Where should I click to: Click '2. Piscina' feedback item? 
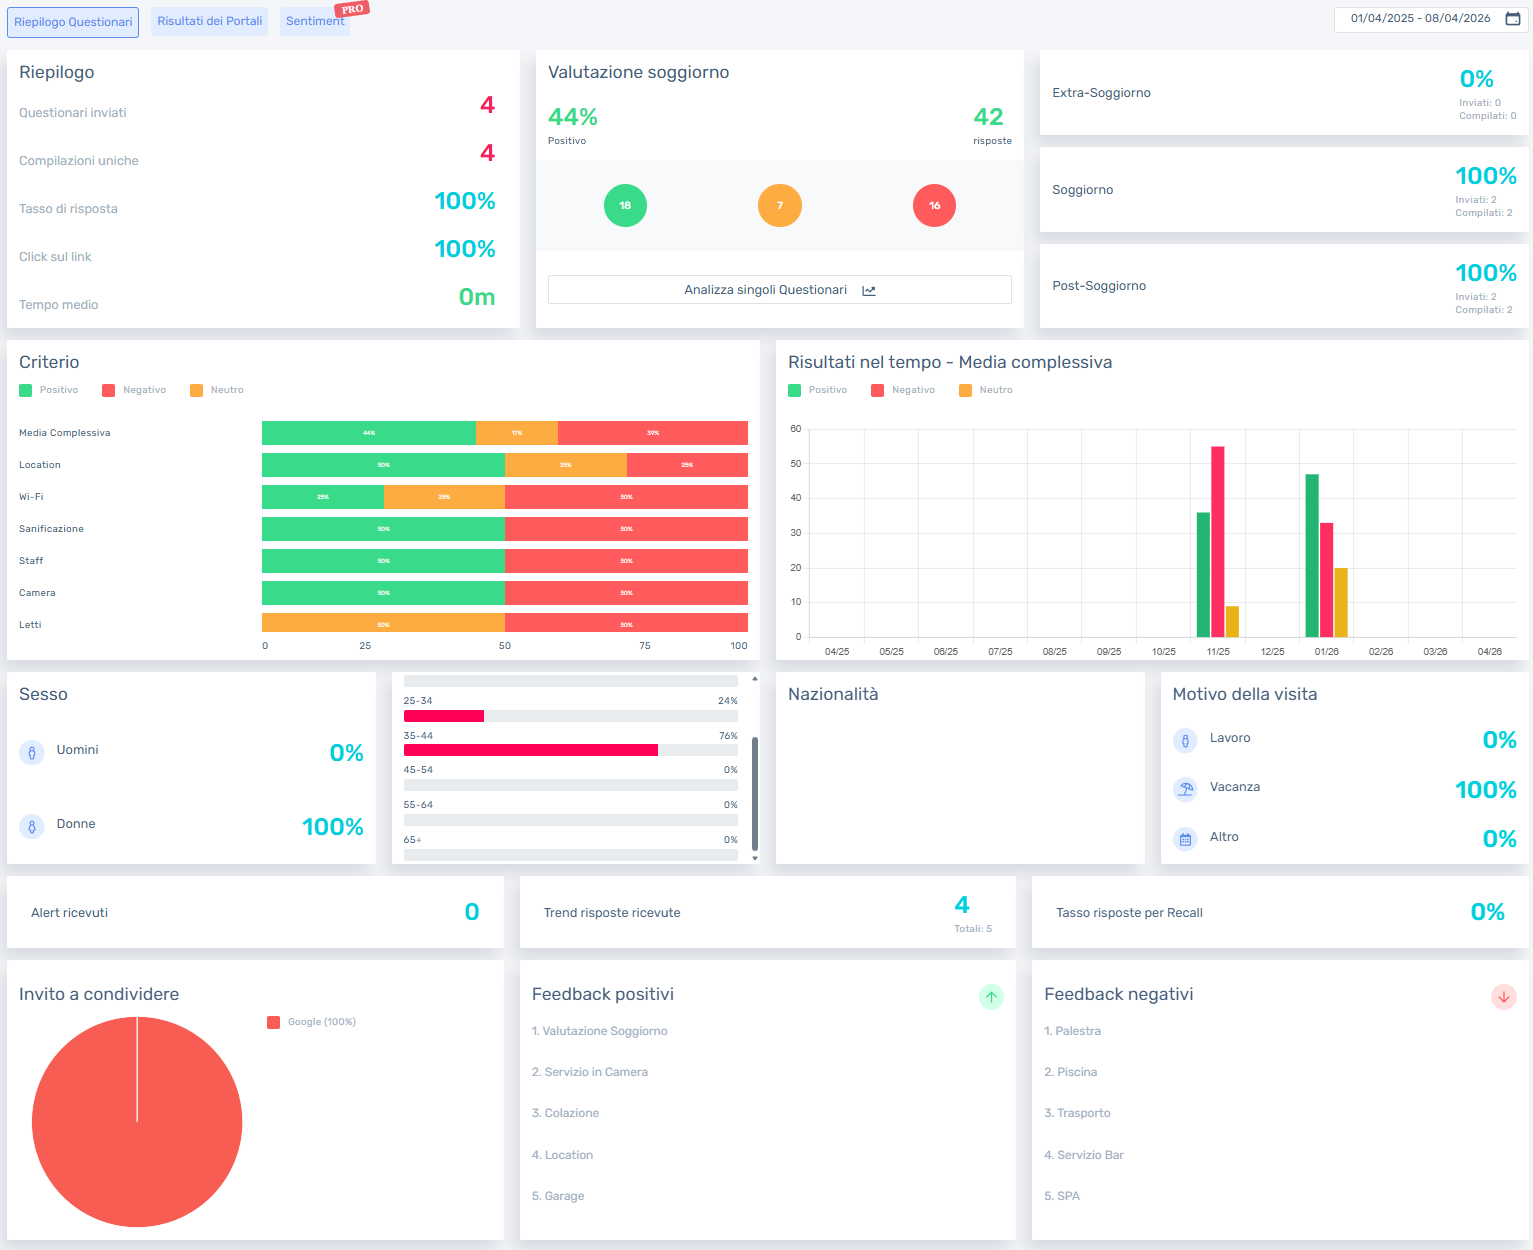(x=1071, y=1072)
